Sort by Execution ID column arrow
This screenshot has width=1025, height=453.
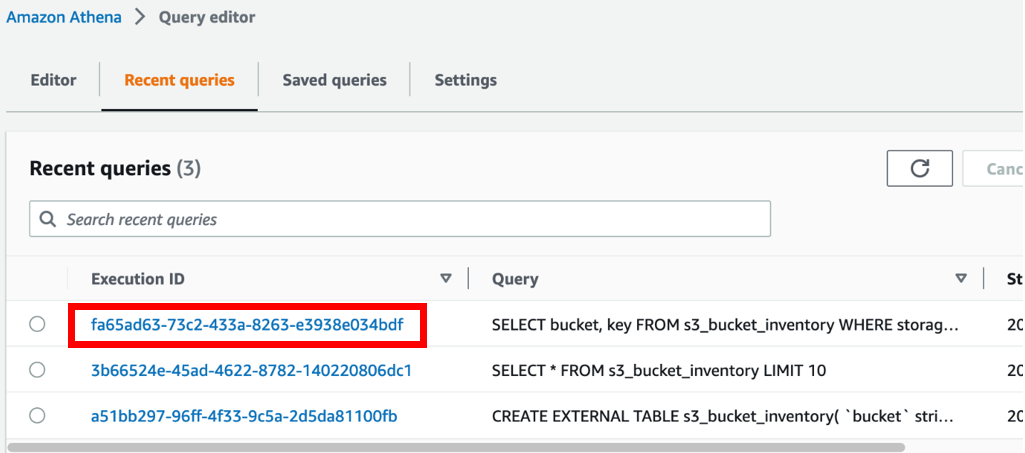(446, 278)
